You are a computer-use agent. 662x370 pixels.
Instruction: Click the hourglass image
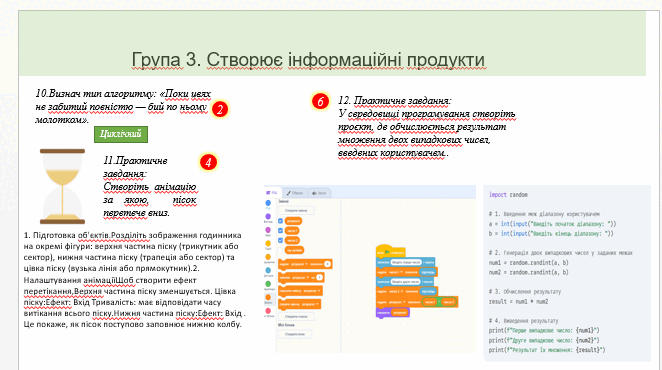pyautogui.click(x=62, y=186)
